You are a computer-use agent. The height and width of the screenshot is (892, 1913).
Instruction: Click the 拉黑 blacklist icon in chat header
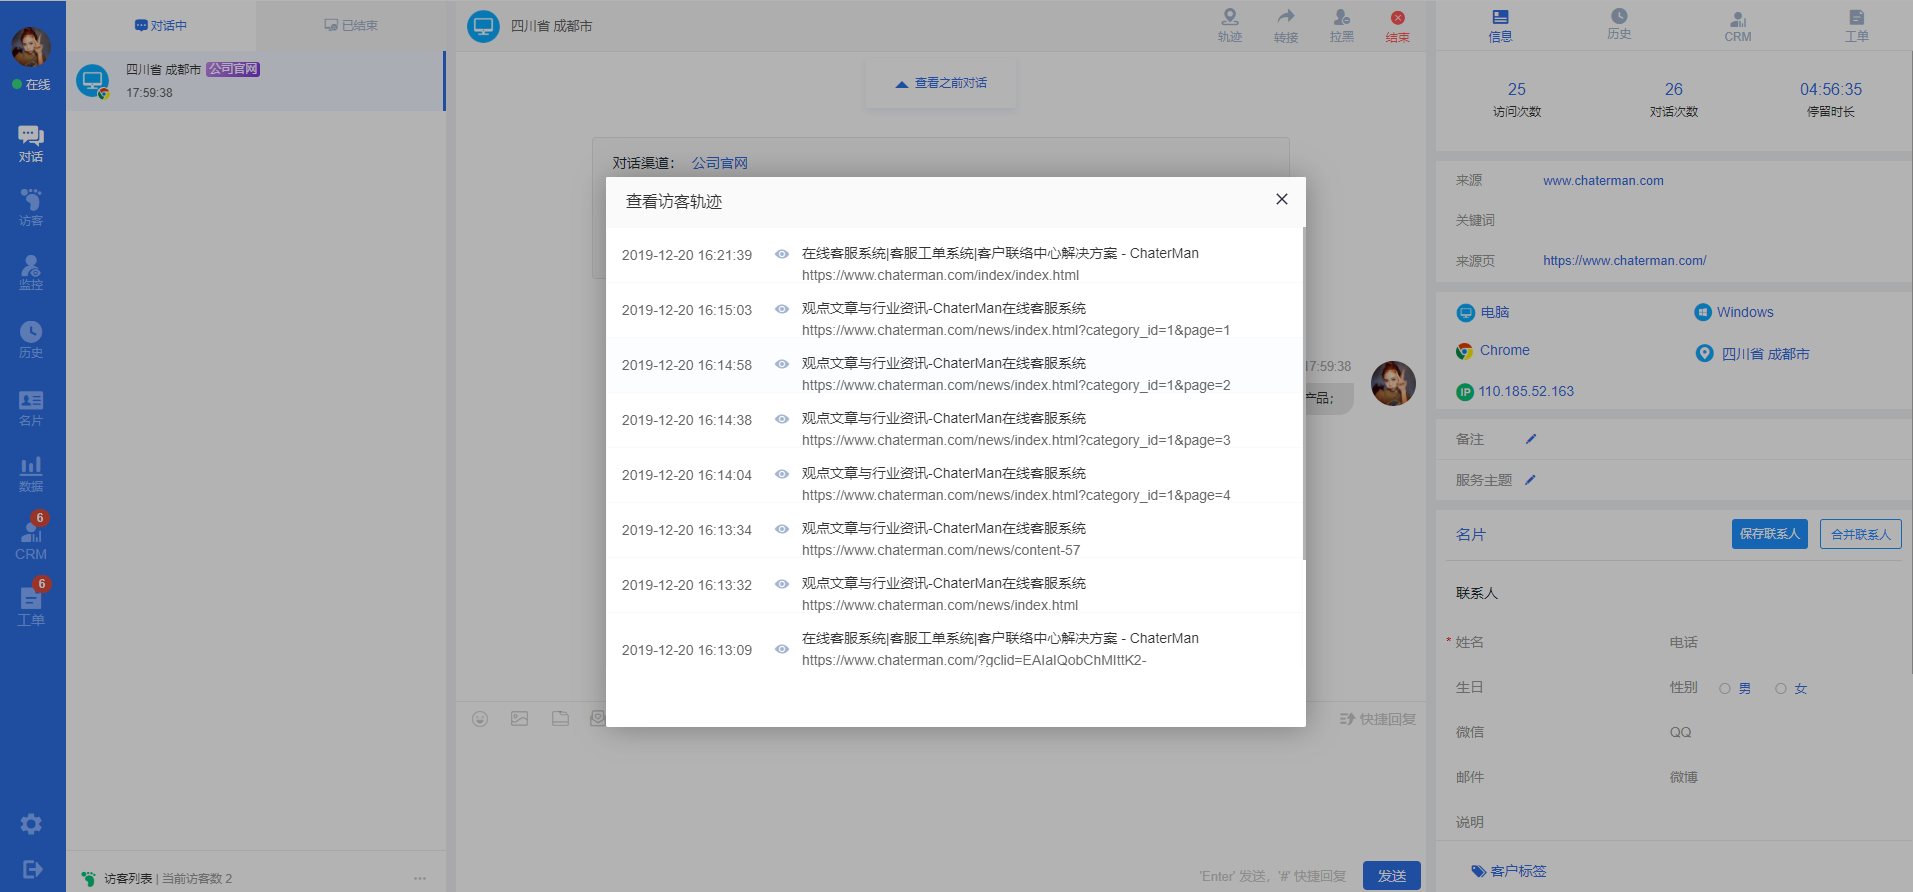point(1342,26)
